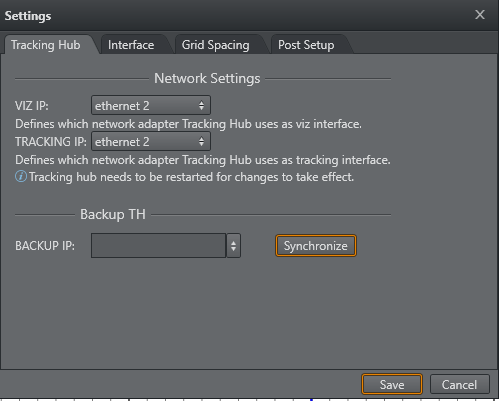Click the BACKUP IP label

pos(45,246)
